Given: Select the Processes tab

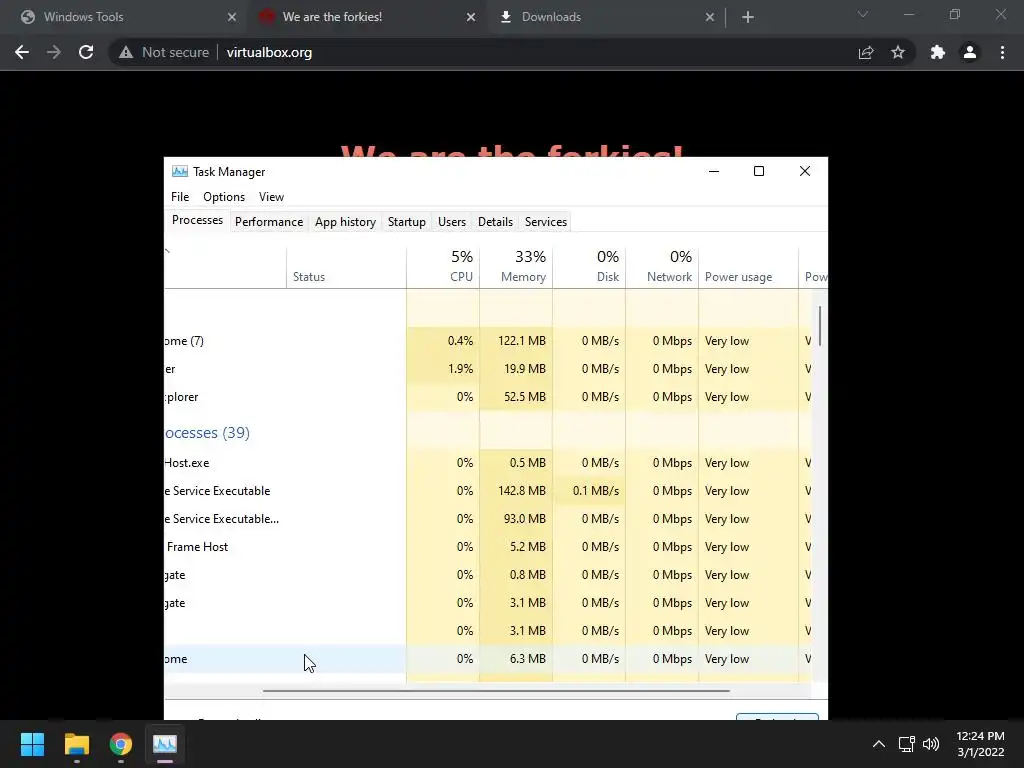Looking at the screenshot, I should (x=197, y=220).
